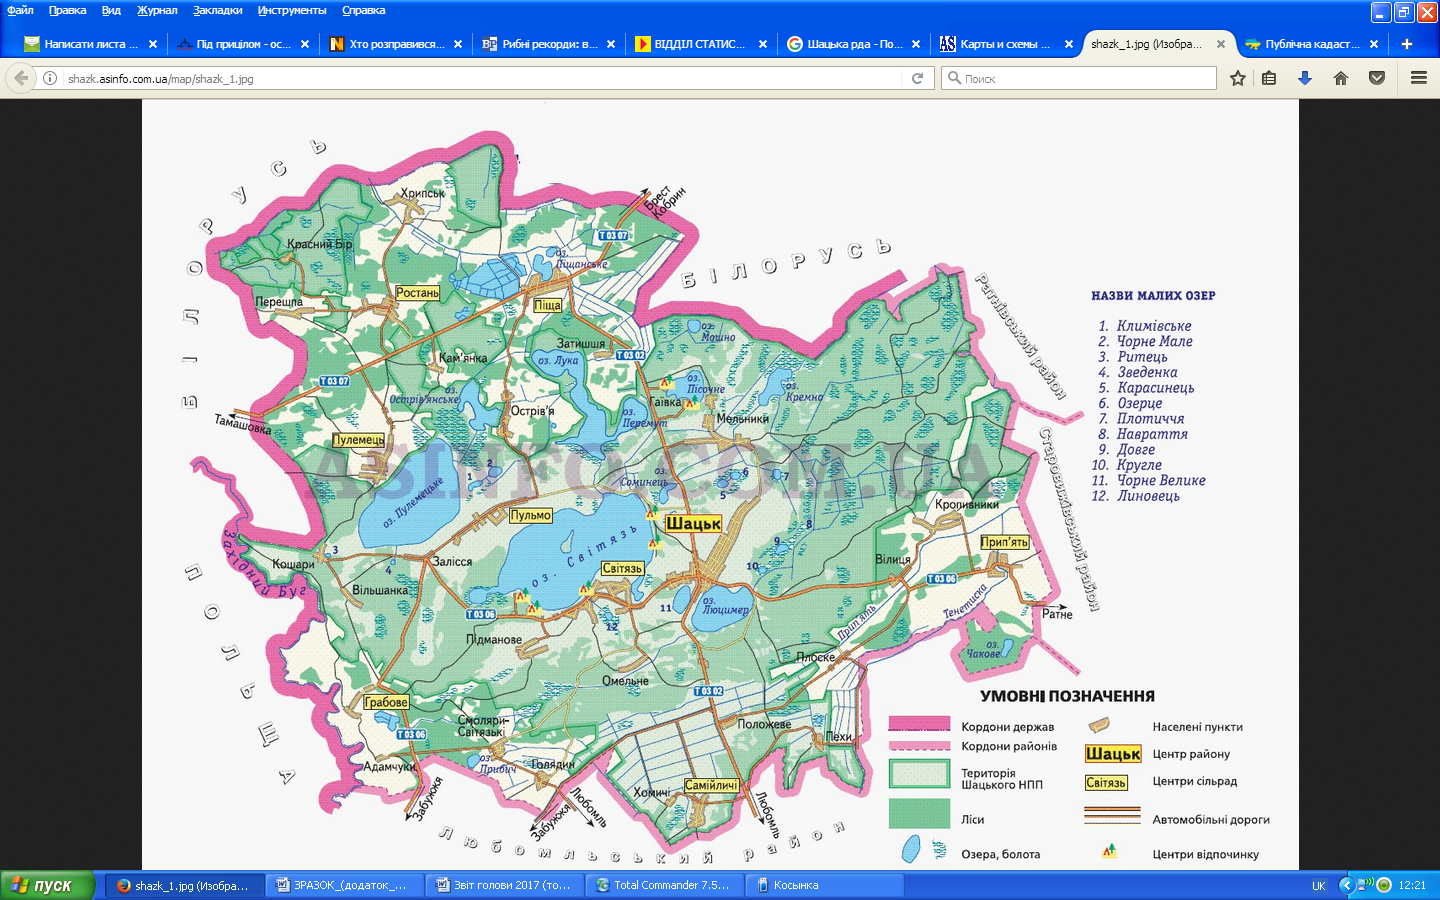Open the пуск Start button
This screenshot has width=1440, height=900.
[48, 885]
